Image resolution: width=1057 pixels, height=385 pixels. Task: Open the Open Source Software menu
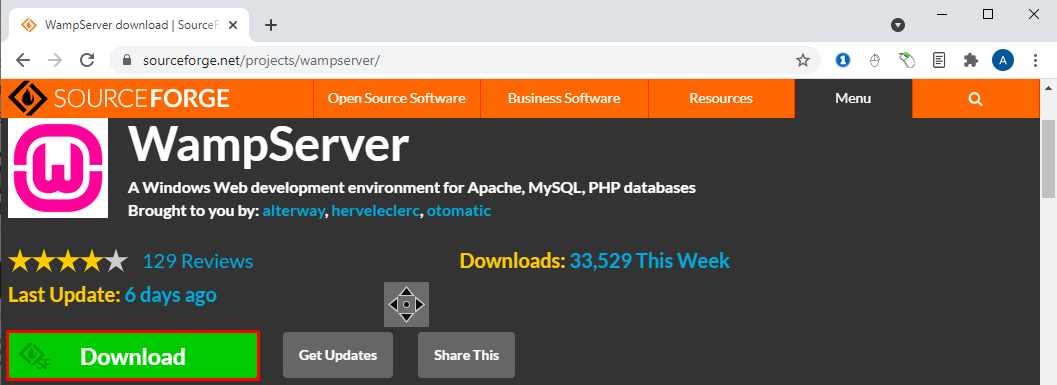[396, 98]
